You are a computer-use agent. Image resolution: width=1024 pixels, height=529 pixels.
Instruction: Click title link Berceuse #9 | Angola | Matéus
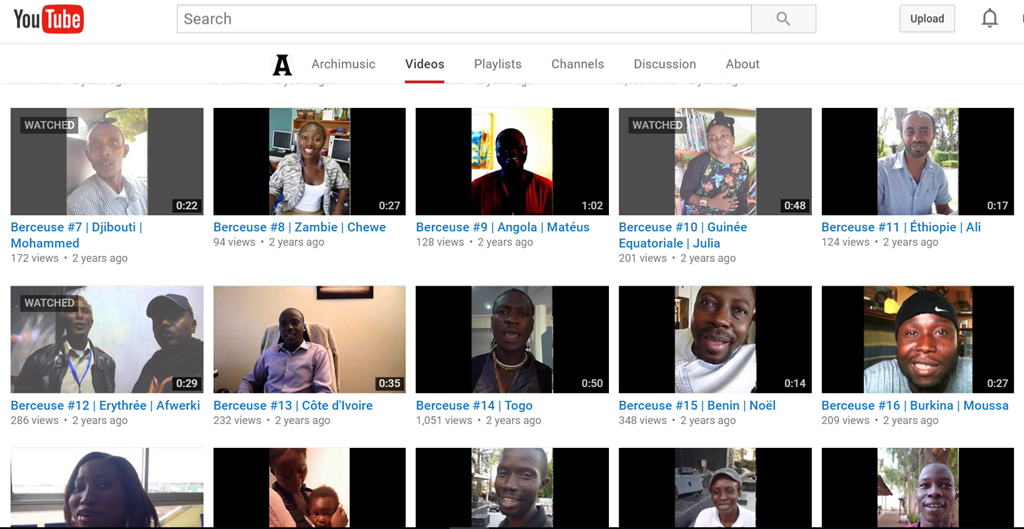pos(503,227)
